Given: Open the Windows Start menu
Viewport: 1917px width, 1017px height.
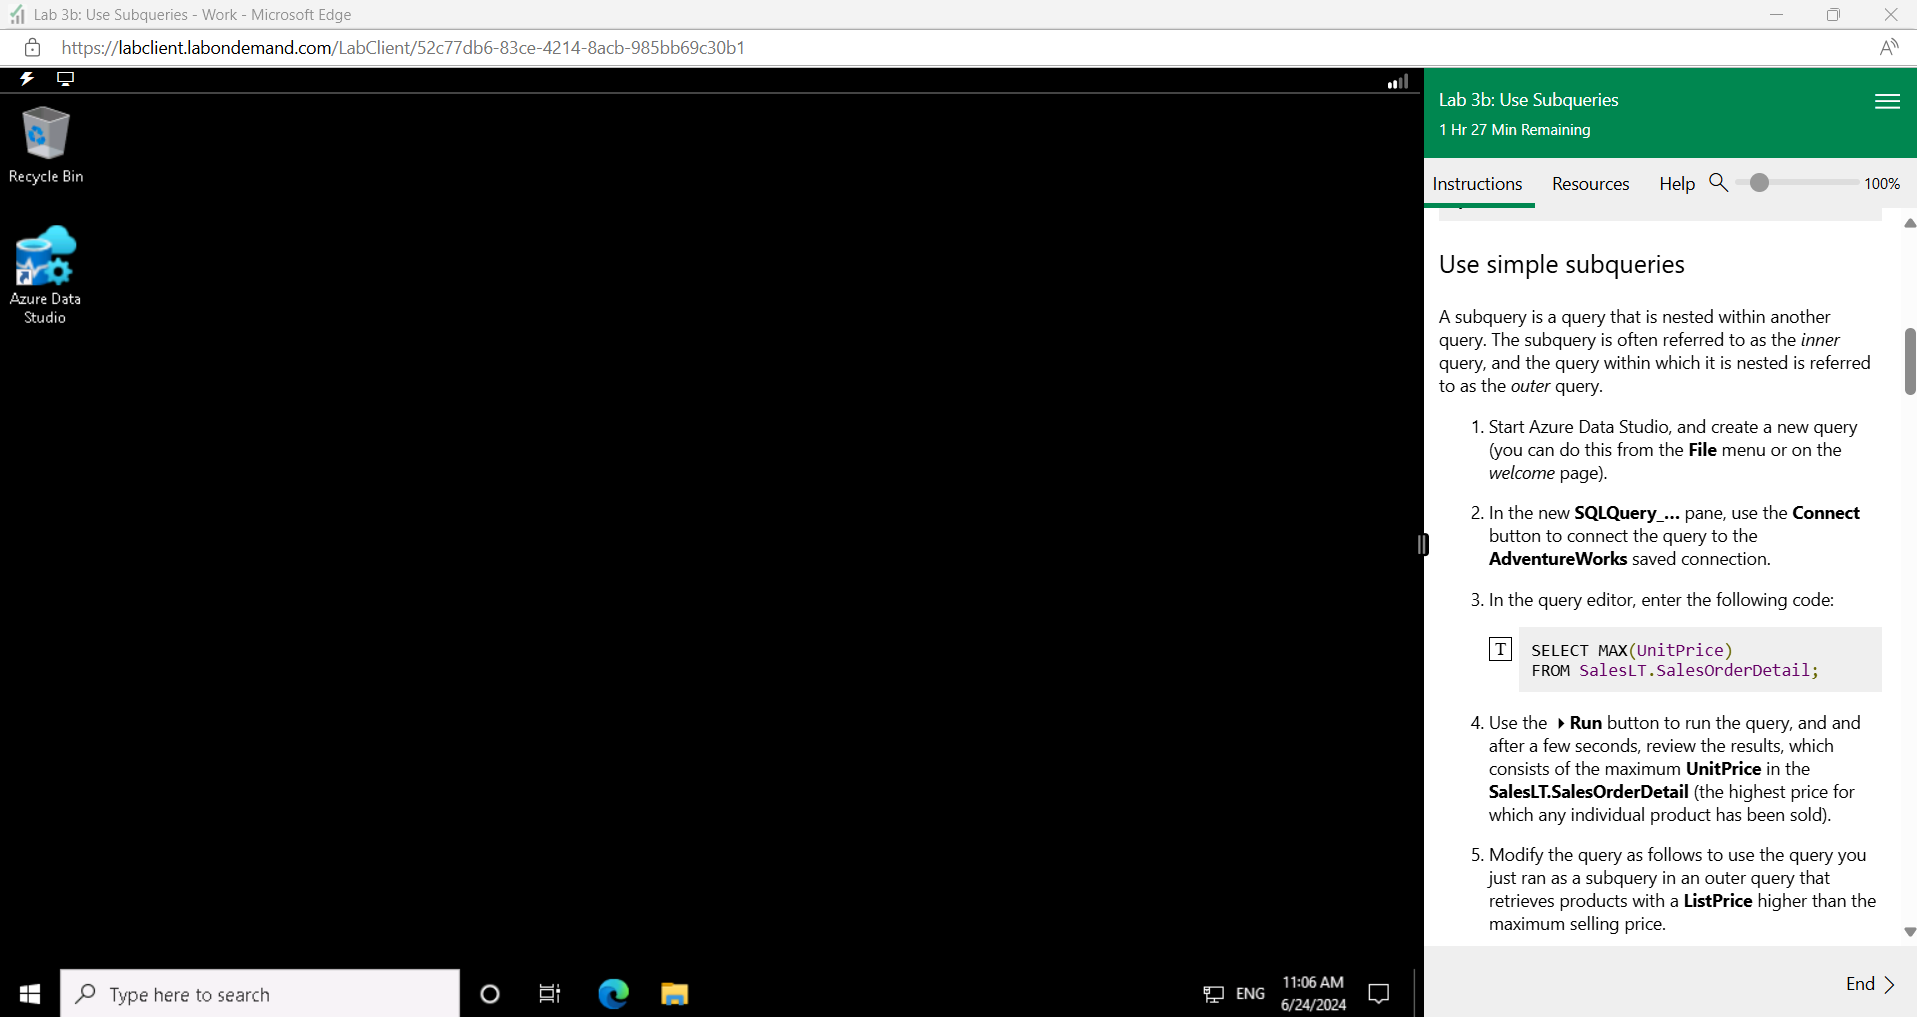Looking at the screenshot, I should coord(30,993).
